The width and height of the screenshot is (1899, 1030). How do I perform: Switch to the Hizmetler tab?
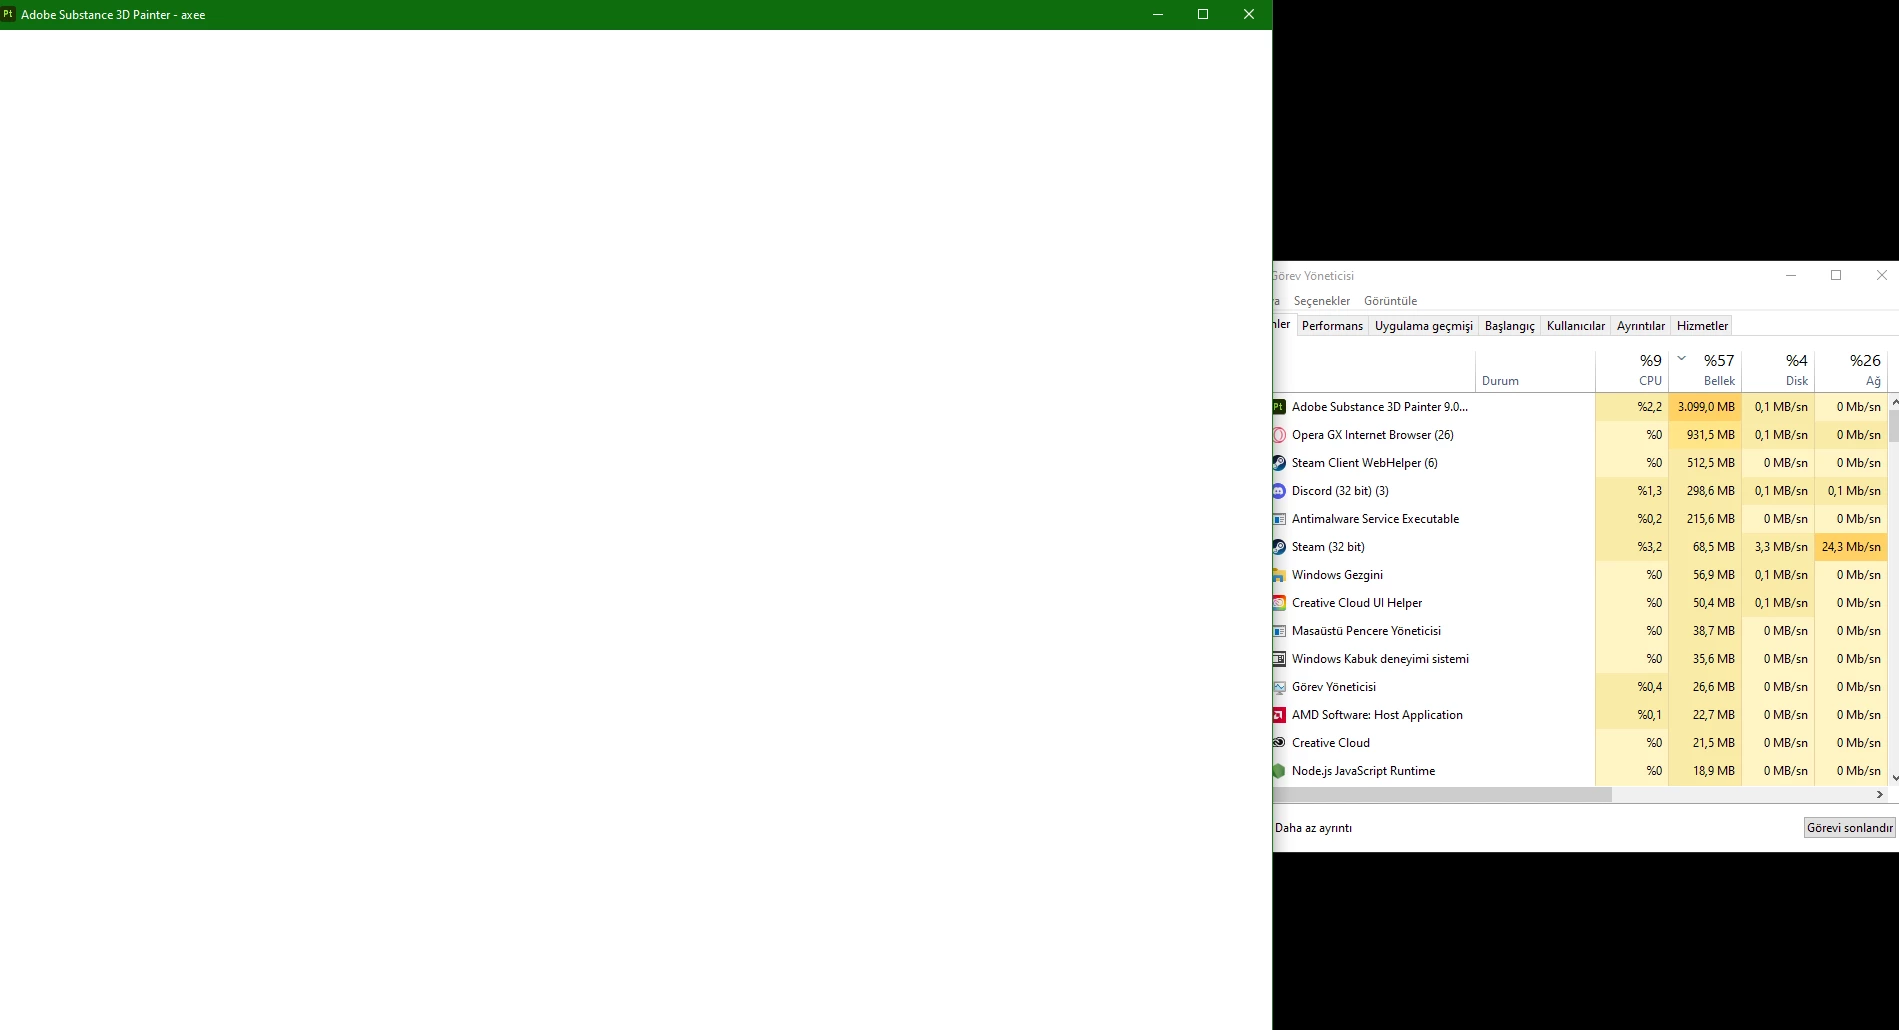point(1702,326)
